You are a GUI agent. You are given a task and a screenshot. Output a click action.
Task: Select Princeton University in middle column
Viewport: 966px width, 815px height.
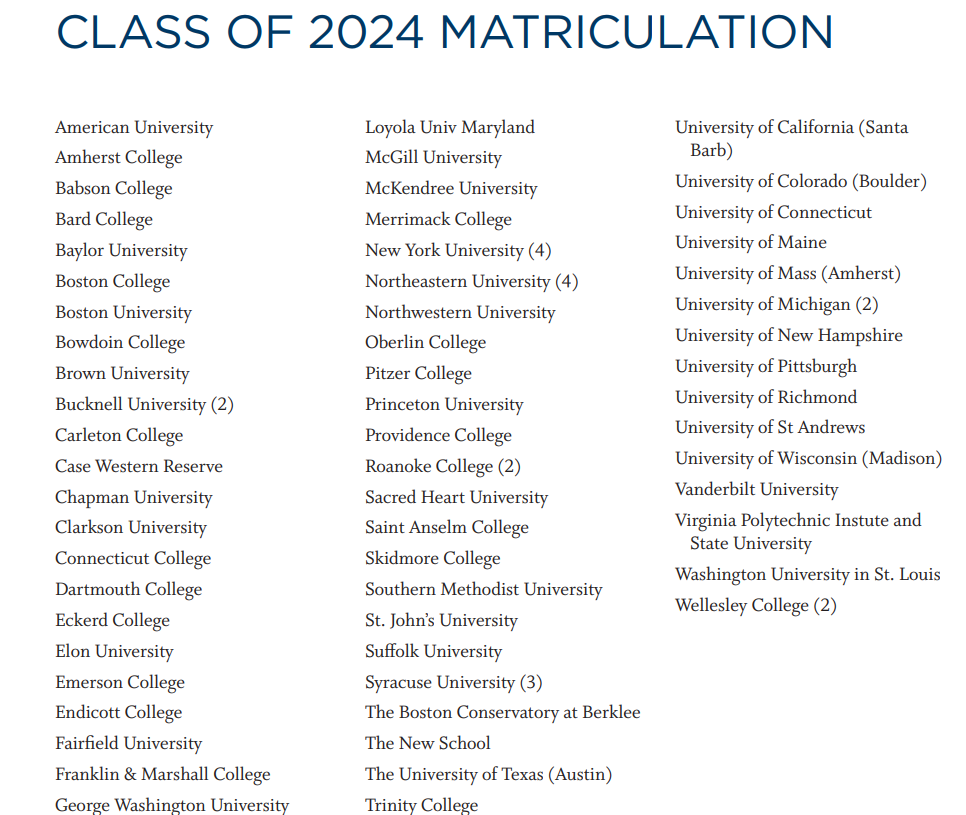pos(444,405)
